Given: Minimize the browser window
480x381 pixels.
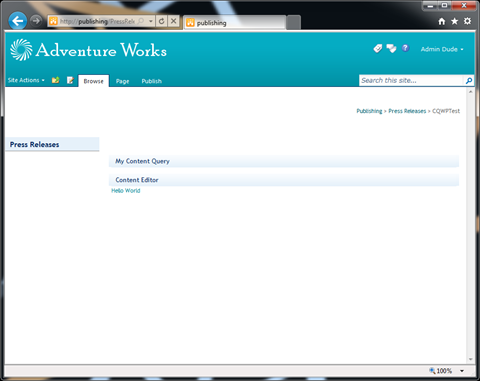Looking at the screenshot, I should 430,6.
